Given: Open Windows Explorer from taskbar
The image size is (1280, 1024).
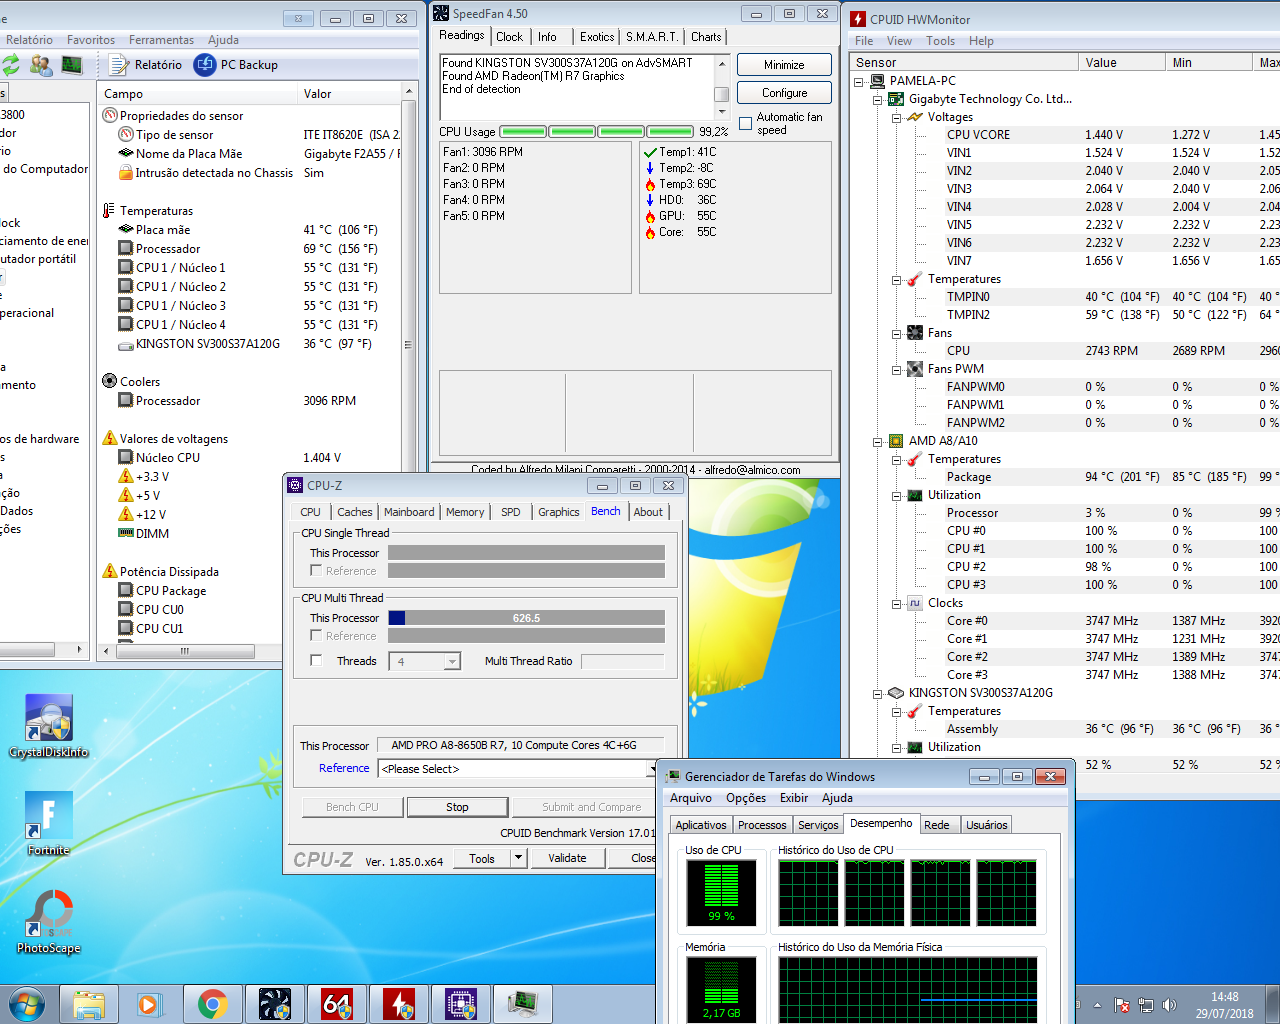Looking at the screenshot, I should click(89, 1004).
